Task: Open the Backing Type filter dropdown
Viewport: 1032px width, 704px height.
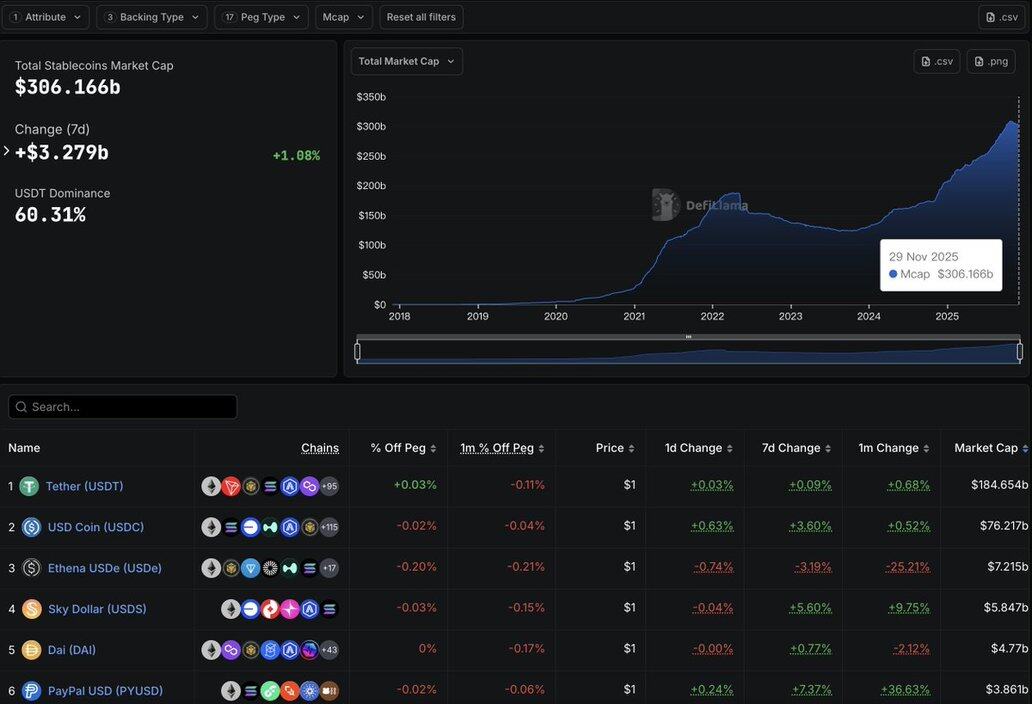Action: (153, 17)
